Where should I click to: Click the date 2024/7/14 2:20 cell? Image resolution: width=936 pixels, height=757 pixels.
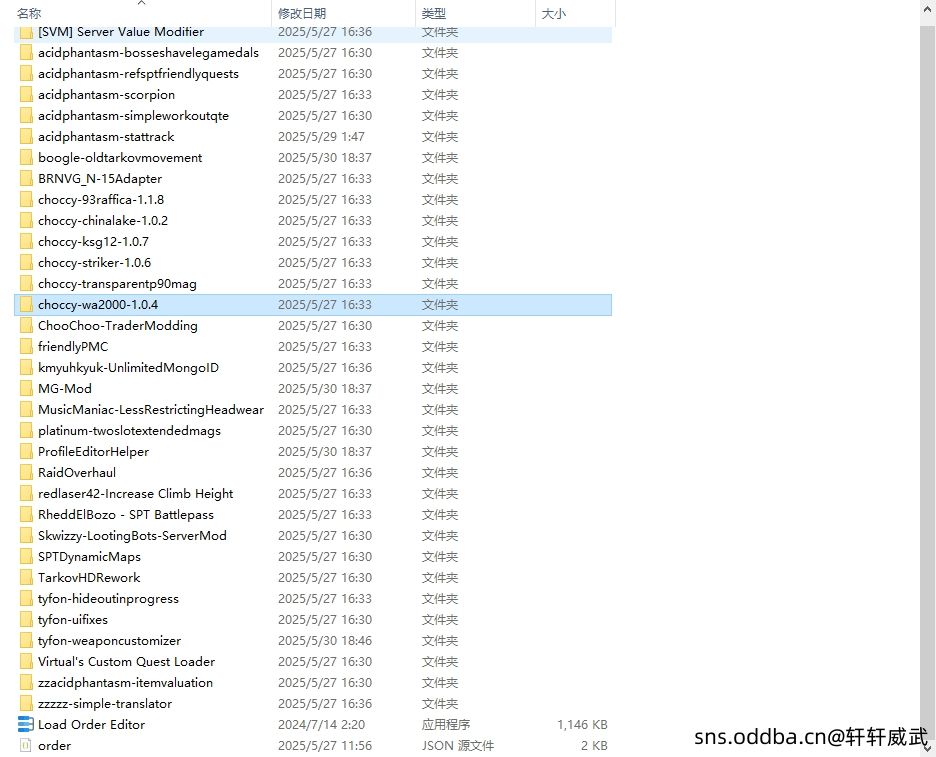321,725
